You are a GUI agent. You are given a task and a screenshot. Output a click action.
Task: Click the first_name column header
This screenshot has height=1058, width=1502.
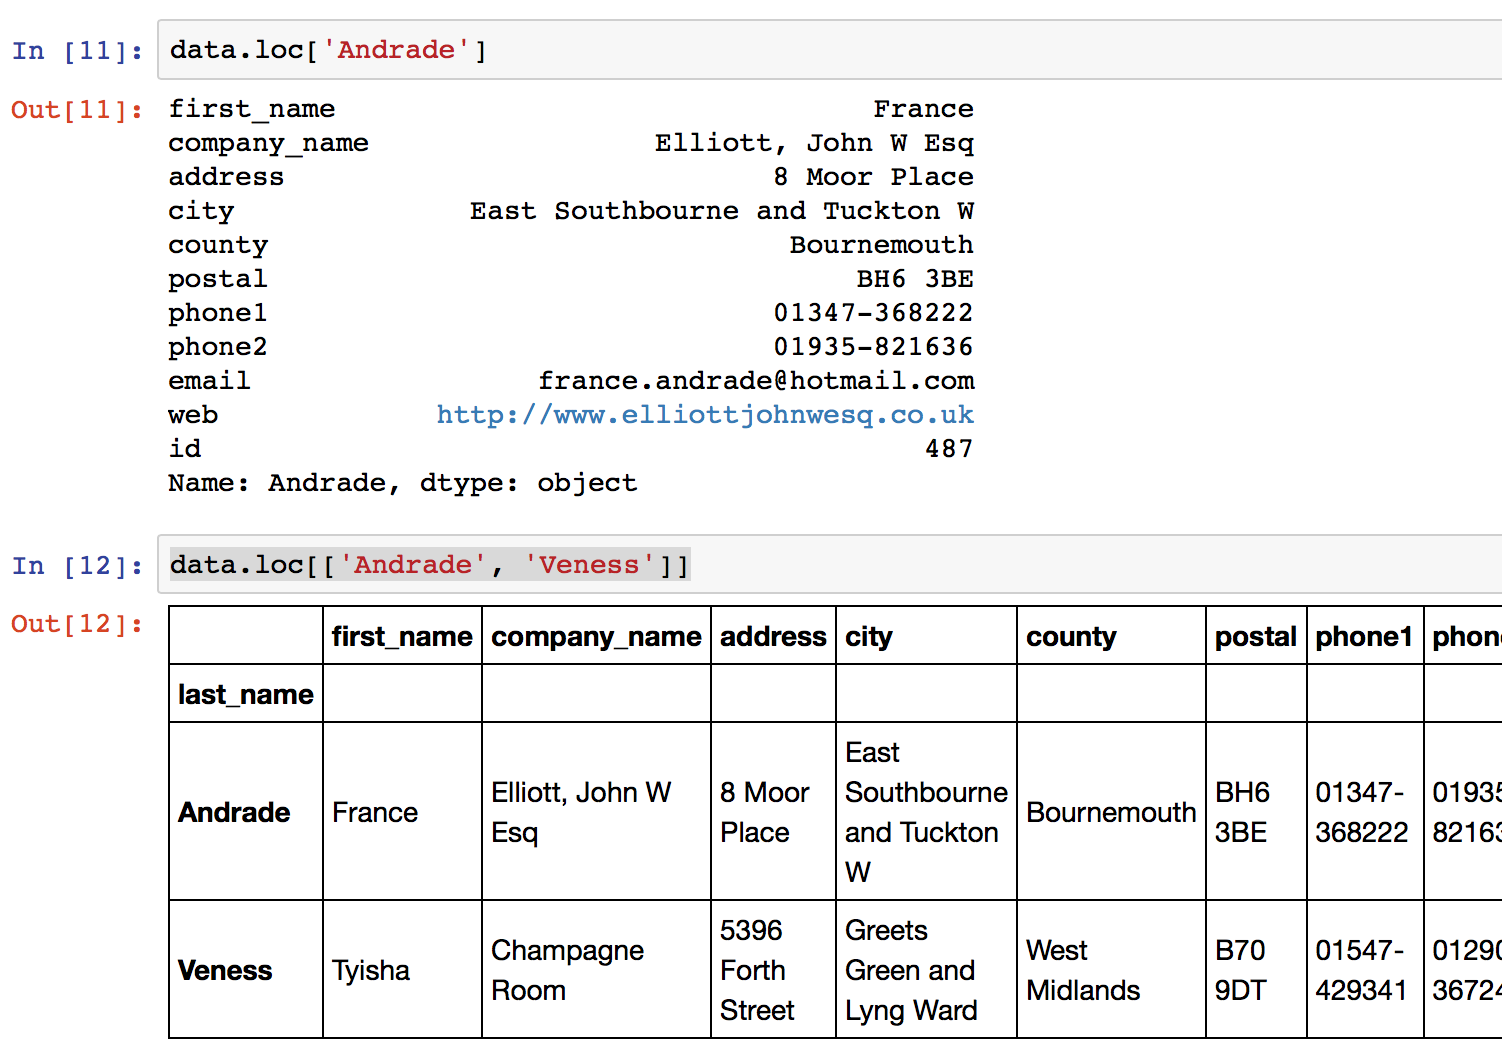(402, 636)
